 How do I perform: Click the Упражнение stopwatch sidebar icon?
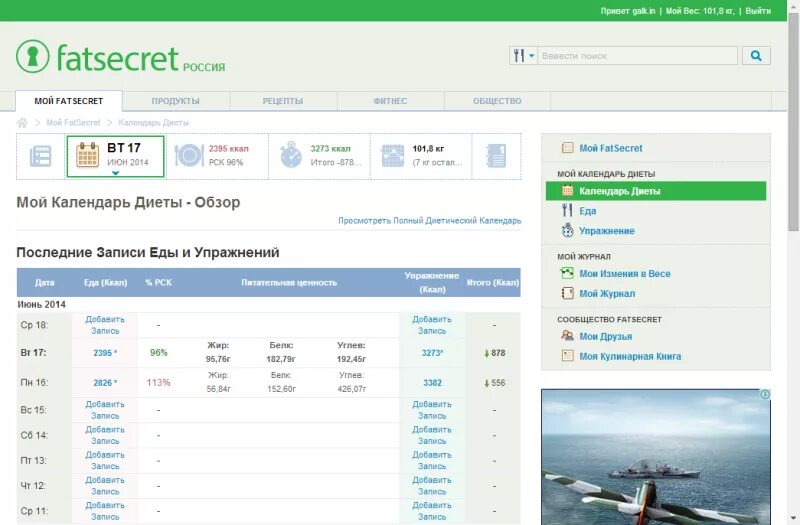567,231
